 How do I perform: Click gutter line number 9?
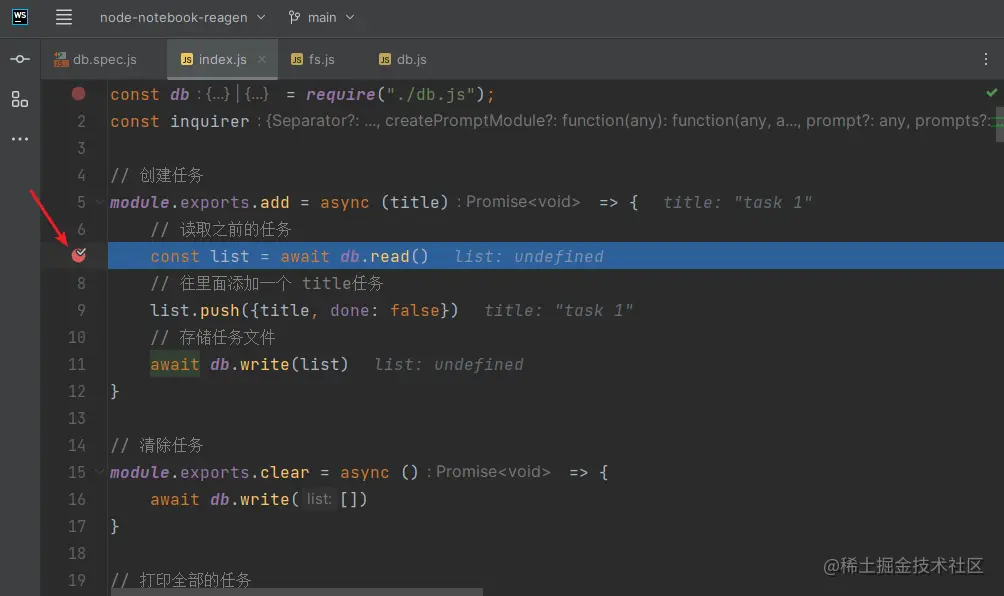click(x=81, y=310)
